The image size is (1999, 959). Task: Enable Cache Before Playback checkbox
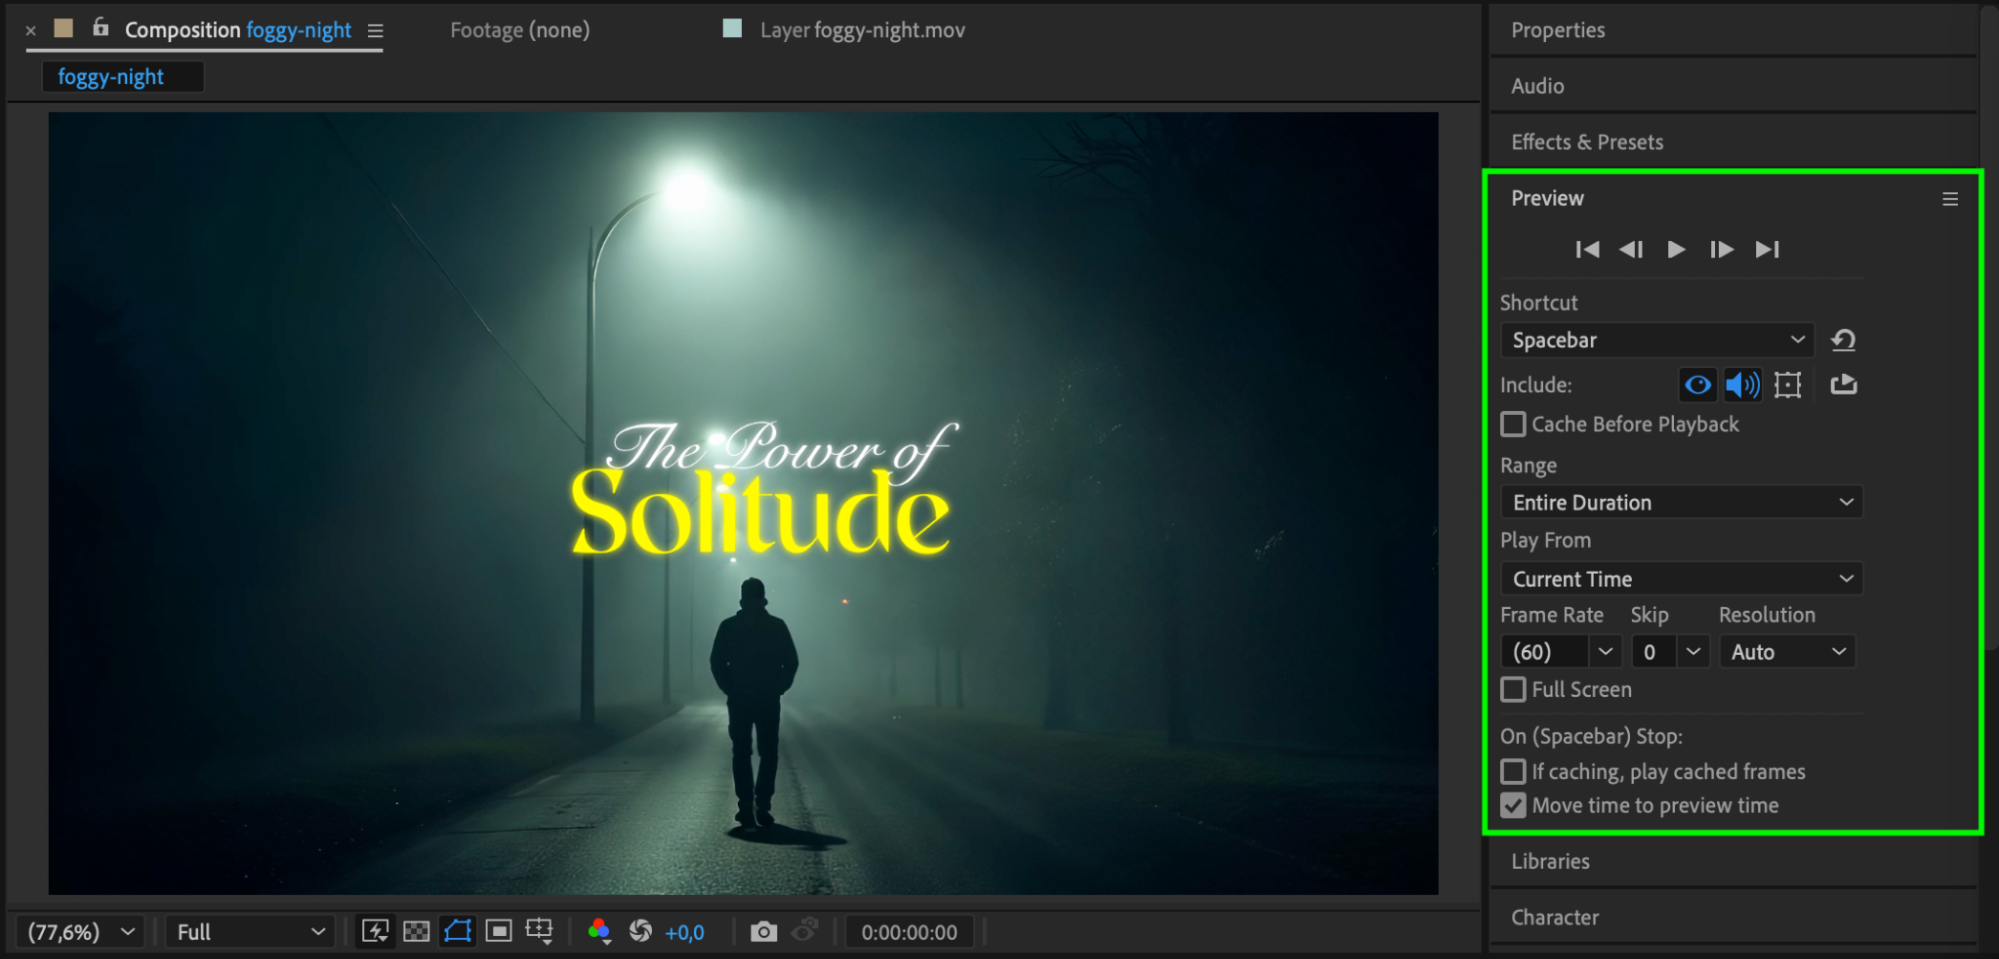pos(1513,424)
